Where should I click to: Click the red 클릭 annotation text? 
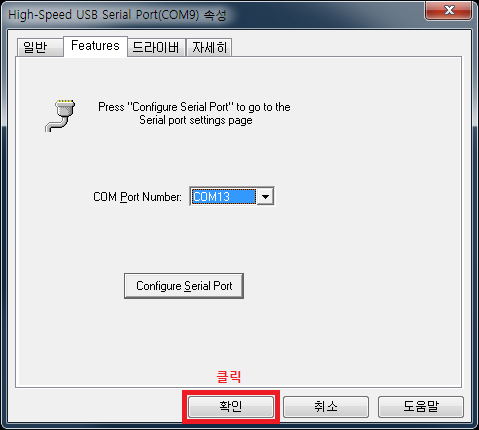(229, 377)
